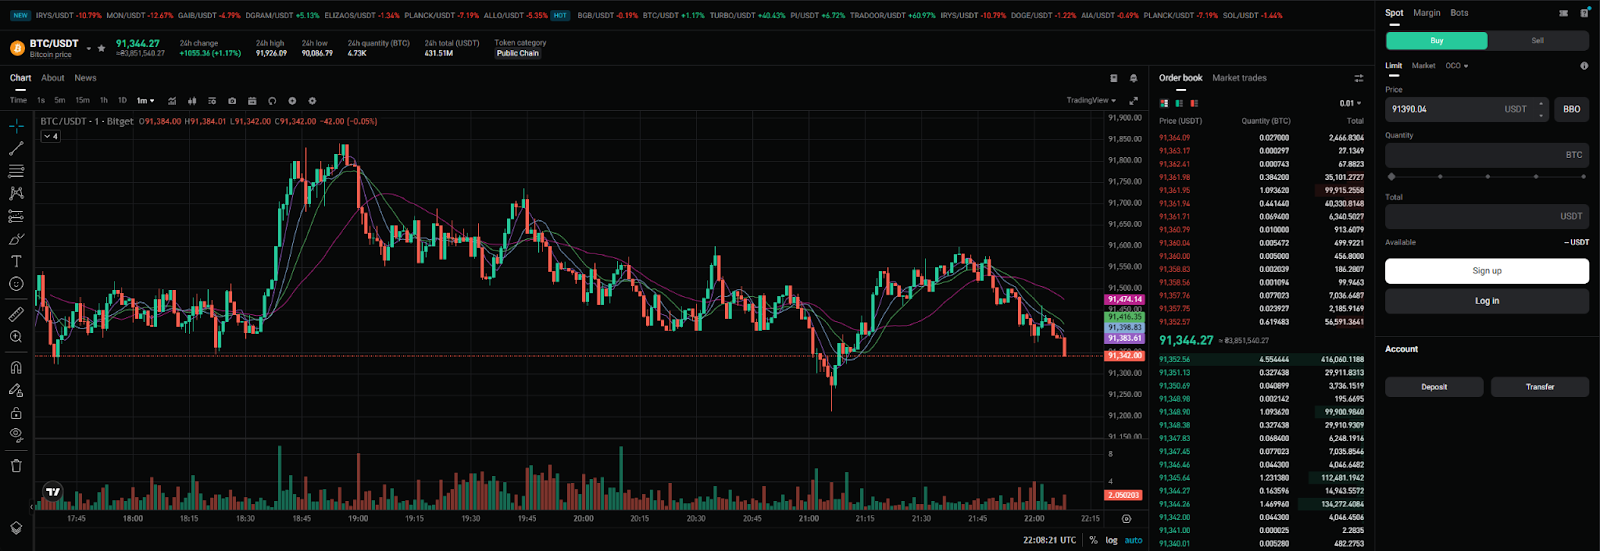Adjust price with the stepper arrows
Image resolution: width=1600 pixels, height=551 pixels.
pyautogui.click(x=1541, y=109)
